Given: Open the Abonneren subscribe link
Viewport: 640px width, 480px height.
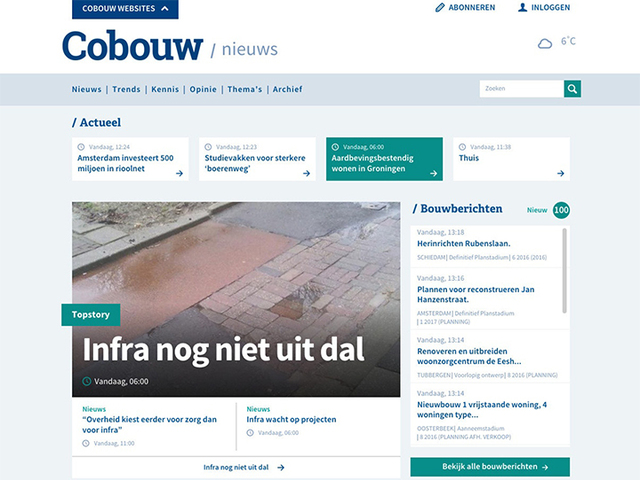Looking at the screenshot, I should [471, 8].
